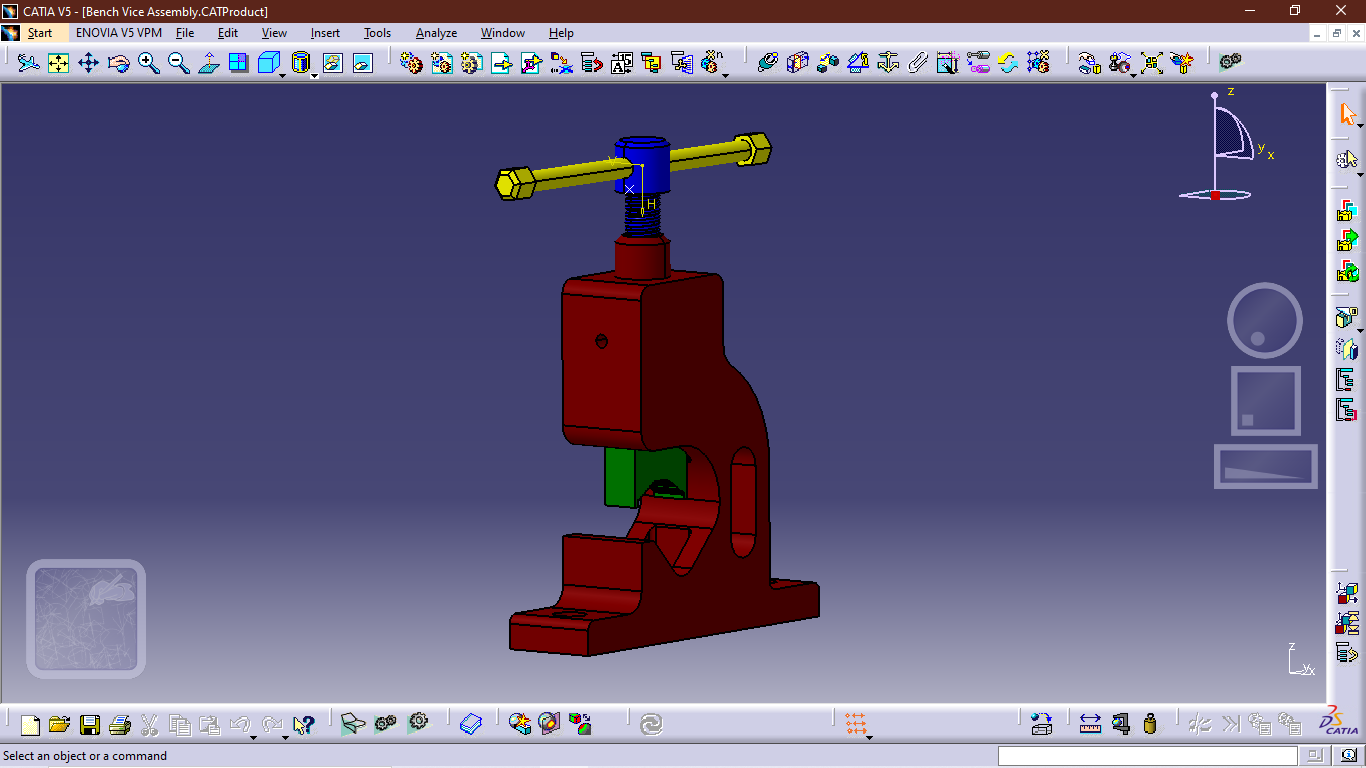The width and height of the screenshot is (1366, 768).
Task: Toggle Normal View orientation
Action: (x=208, y=62)
